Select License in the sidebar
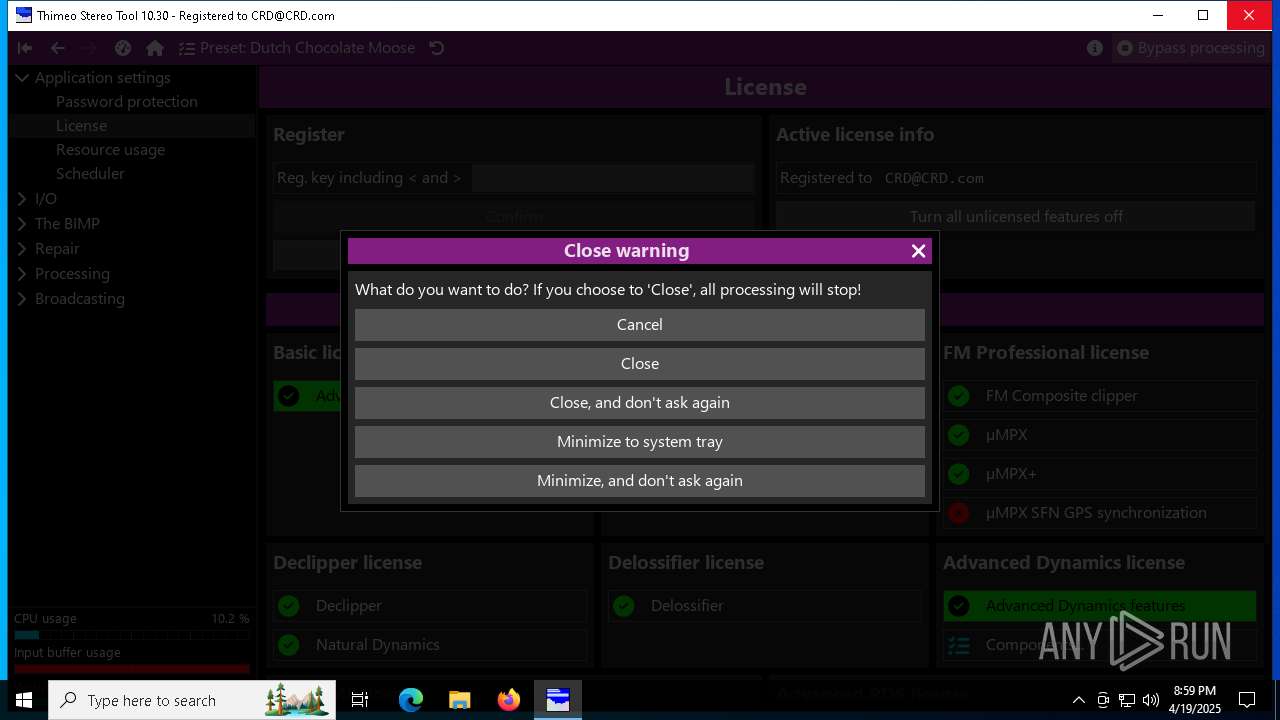This screenshot has width=1280, height=720. [81, 126]
